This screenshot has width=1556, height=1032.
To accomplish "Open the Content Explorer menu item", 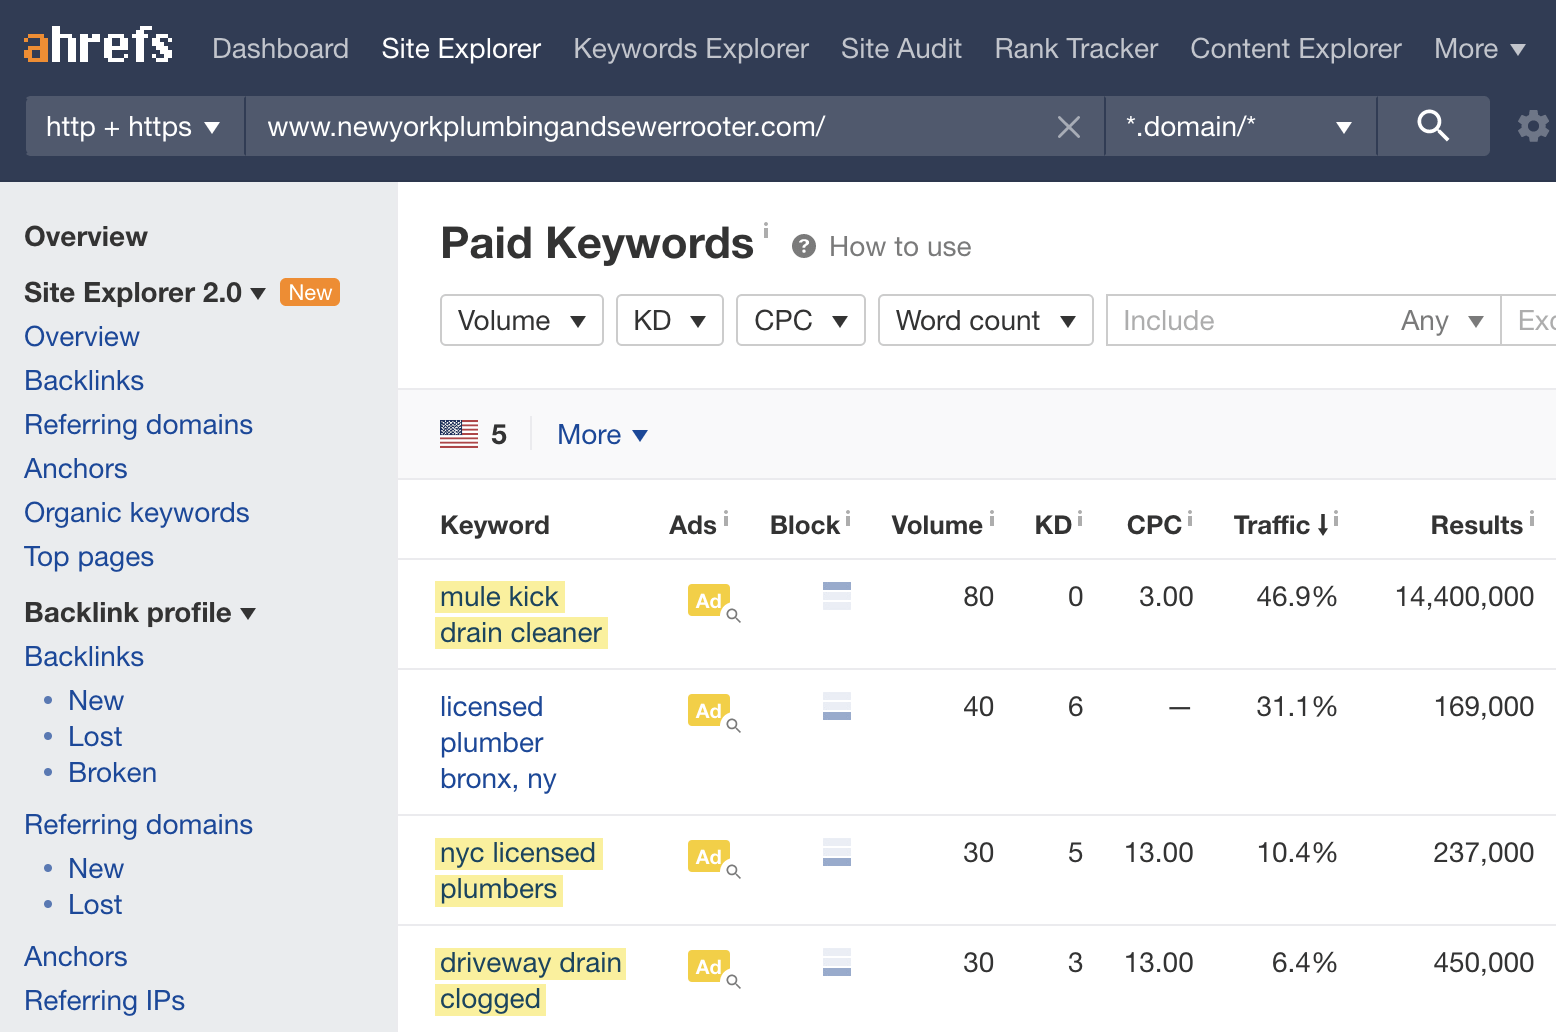I will point(1295,48).
